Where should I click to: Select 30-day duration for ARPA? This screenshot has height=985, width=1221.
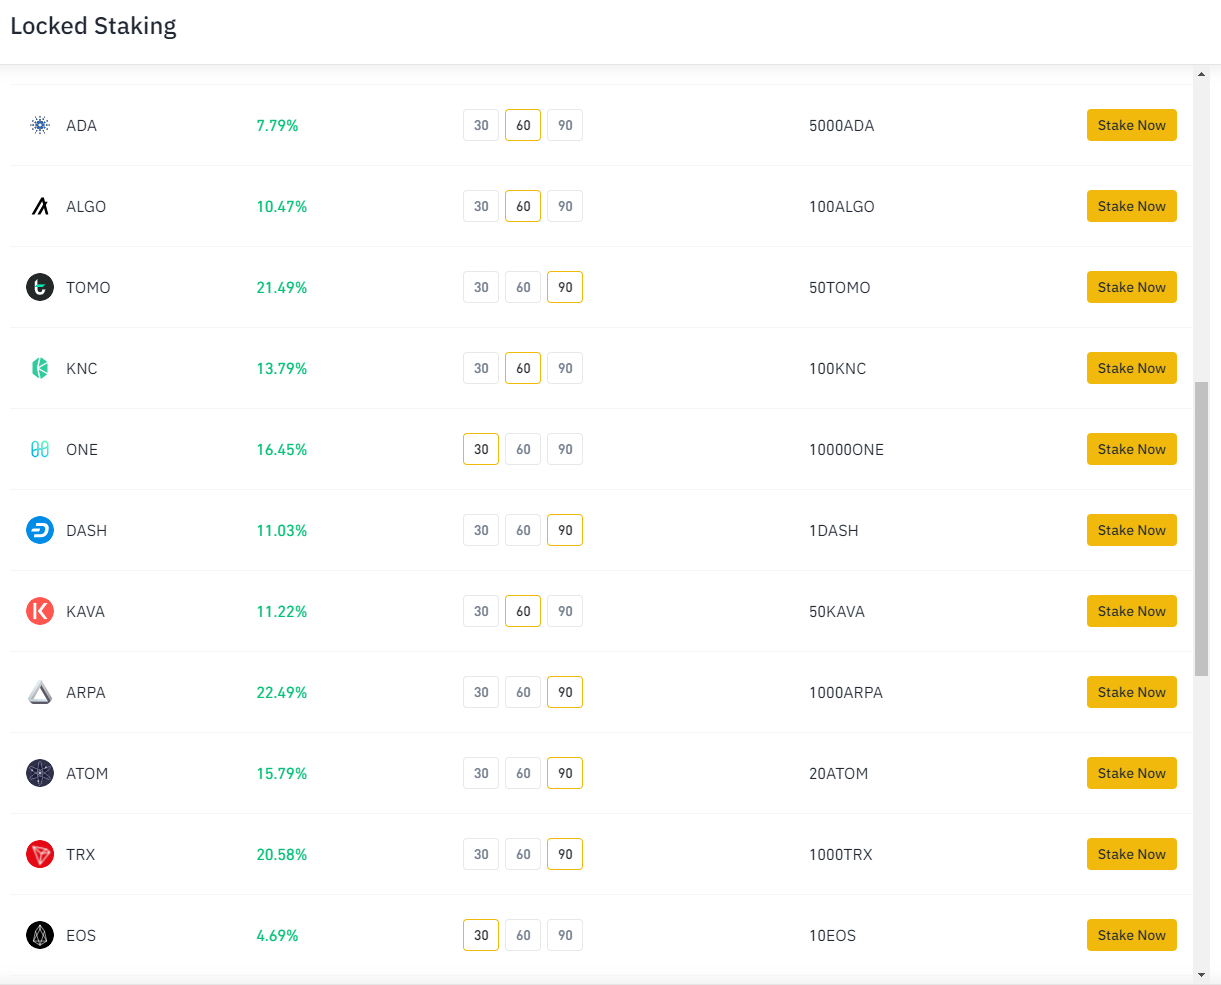(481, 692)
